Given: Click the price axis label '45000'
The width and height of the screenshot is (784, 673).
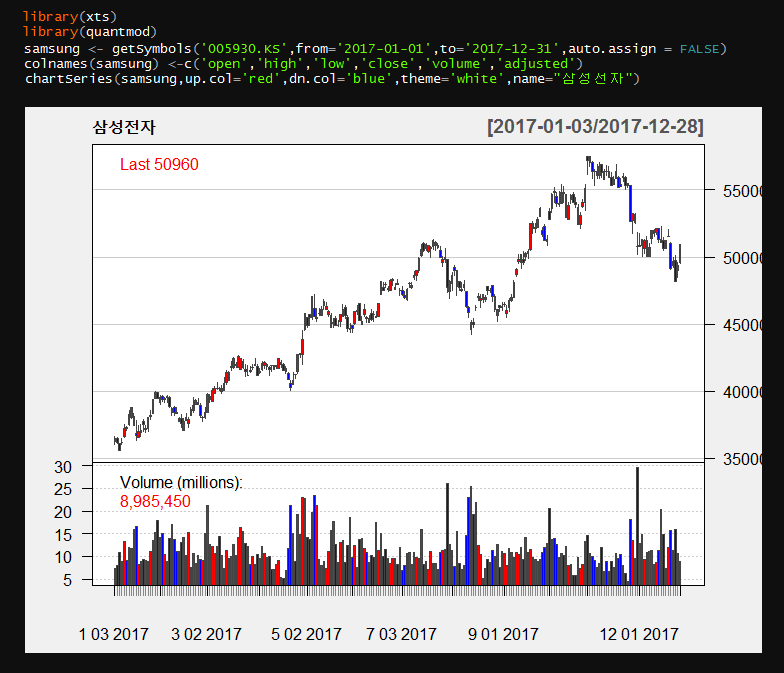Looking at the screenshot, I should pos(742,325).
